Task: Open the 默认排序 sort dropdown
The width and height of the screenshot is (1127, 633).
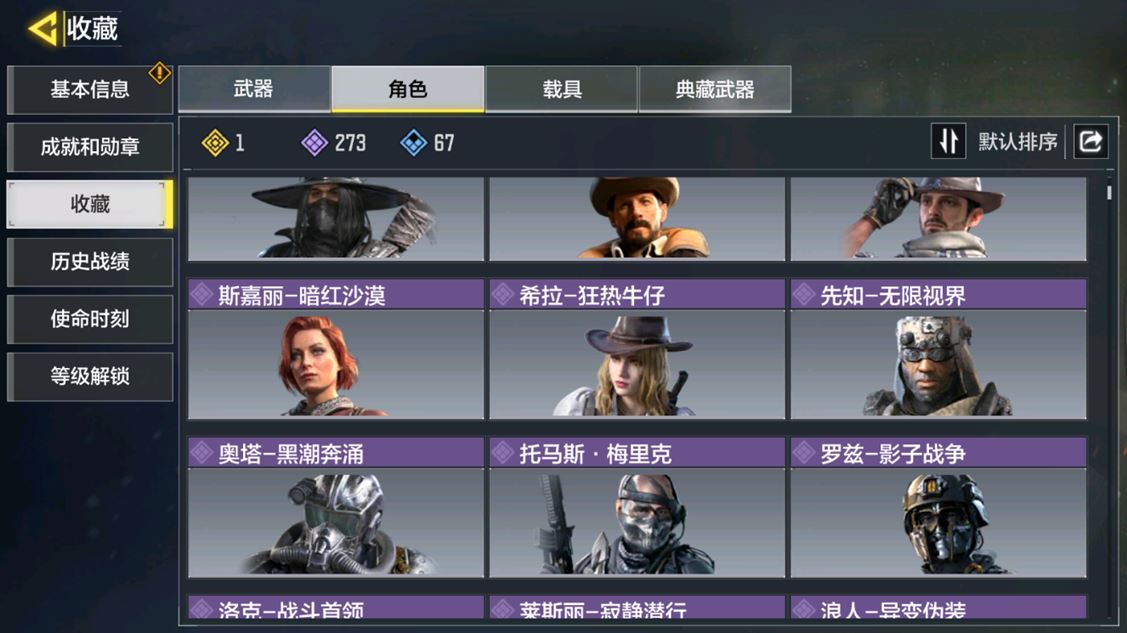Action: coord(1018,142)
